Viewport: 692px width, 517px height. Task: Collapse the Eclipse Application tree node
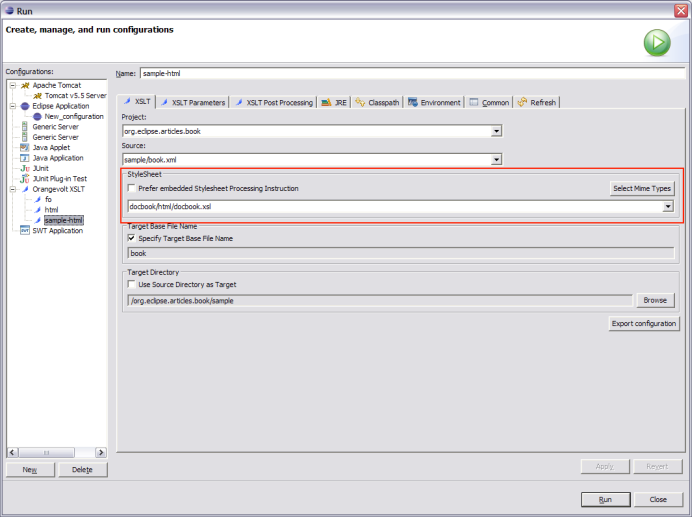tap(13, 106)
